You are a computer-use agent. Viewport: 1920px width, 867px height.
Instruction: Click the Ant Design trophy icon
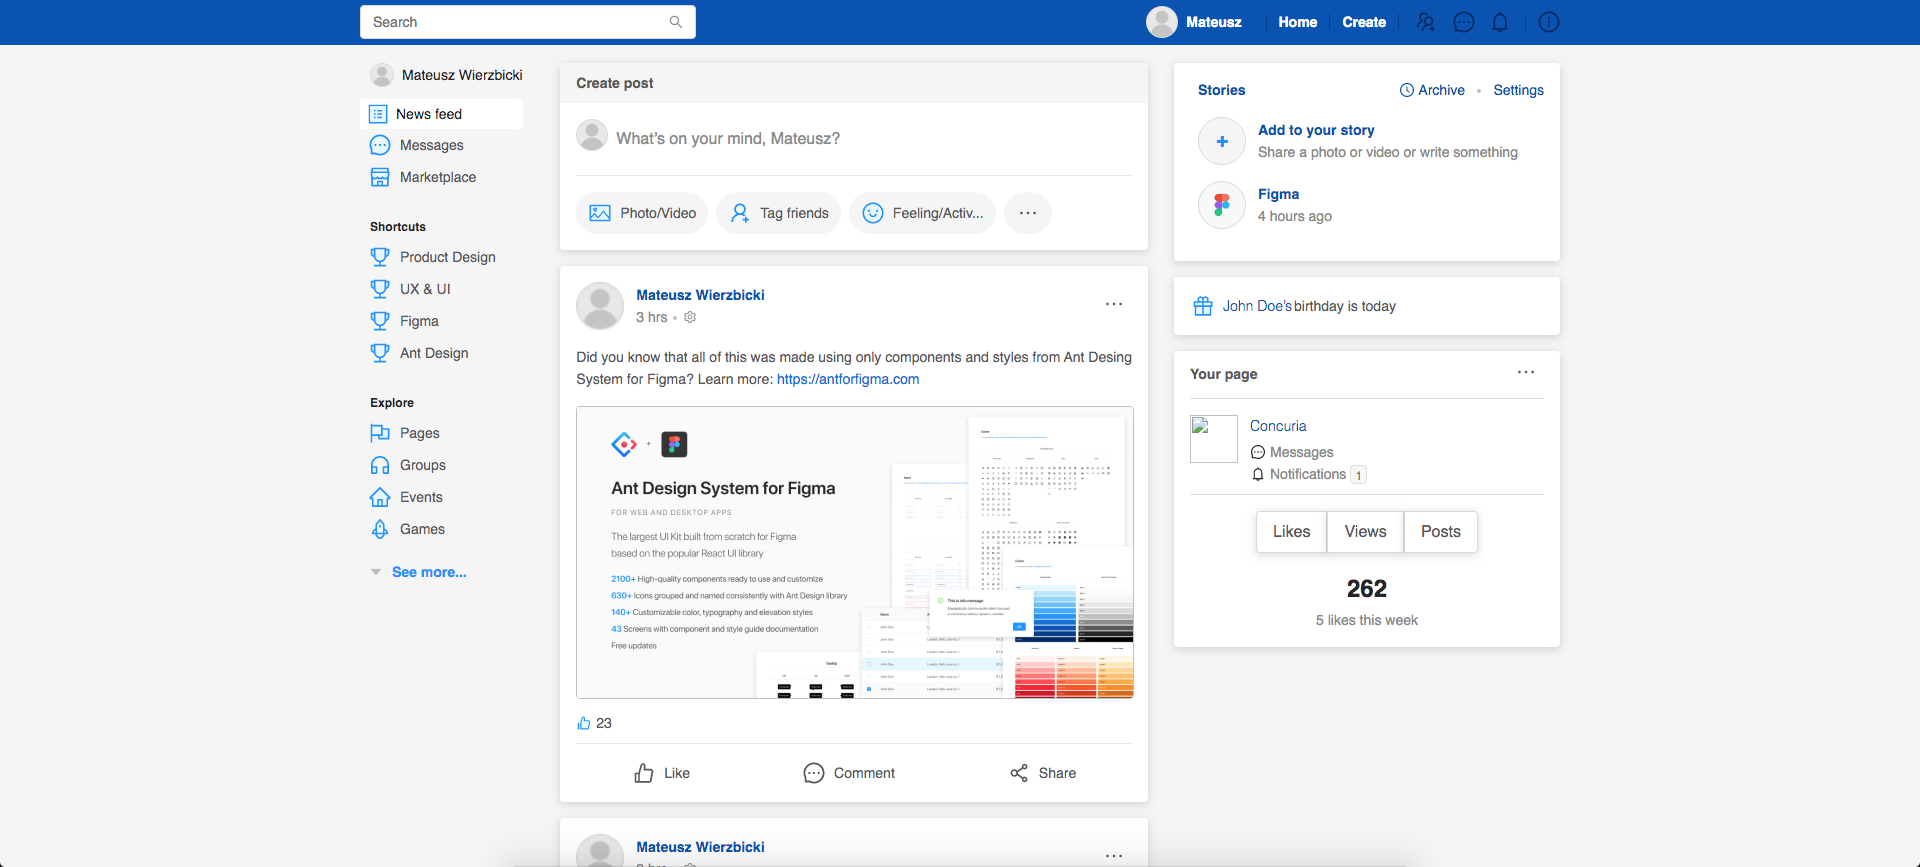point(380,353)
